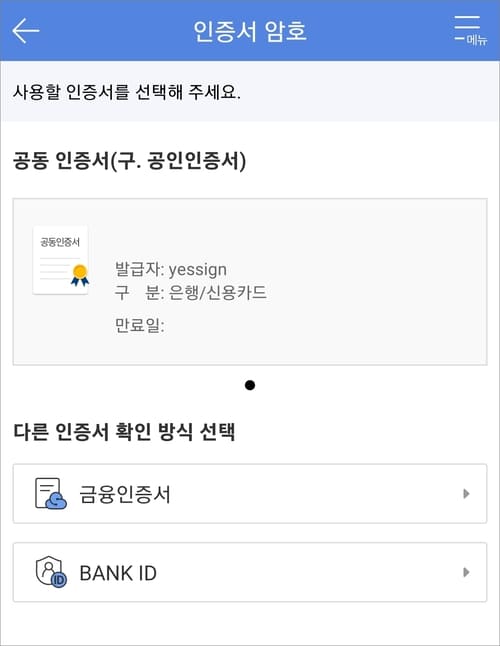
Task: Expand the 금융인증서 row arrow
Action: point(466,494)
